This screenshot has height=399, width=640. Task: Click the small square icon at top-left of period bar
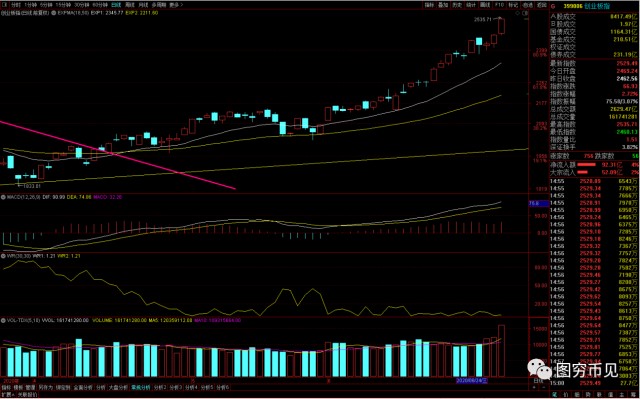tap(5, 5)
